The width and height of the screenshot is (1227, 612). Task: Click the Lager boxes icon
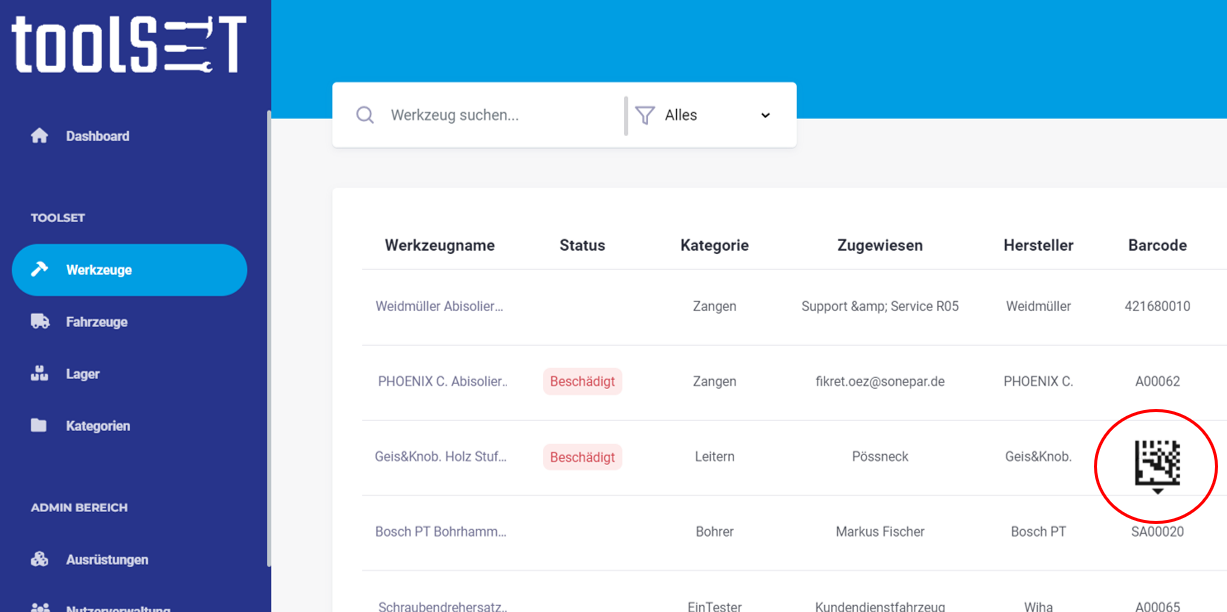point(40,374)
